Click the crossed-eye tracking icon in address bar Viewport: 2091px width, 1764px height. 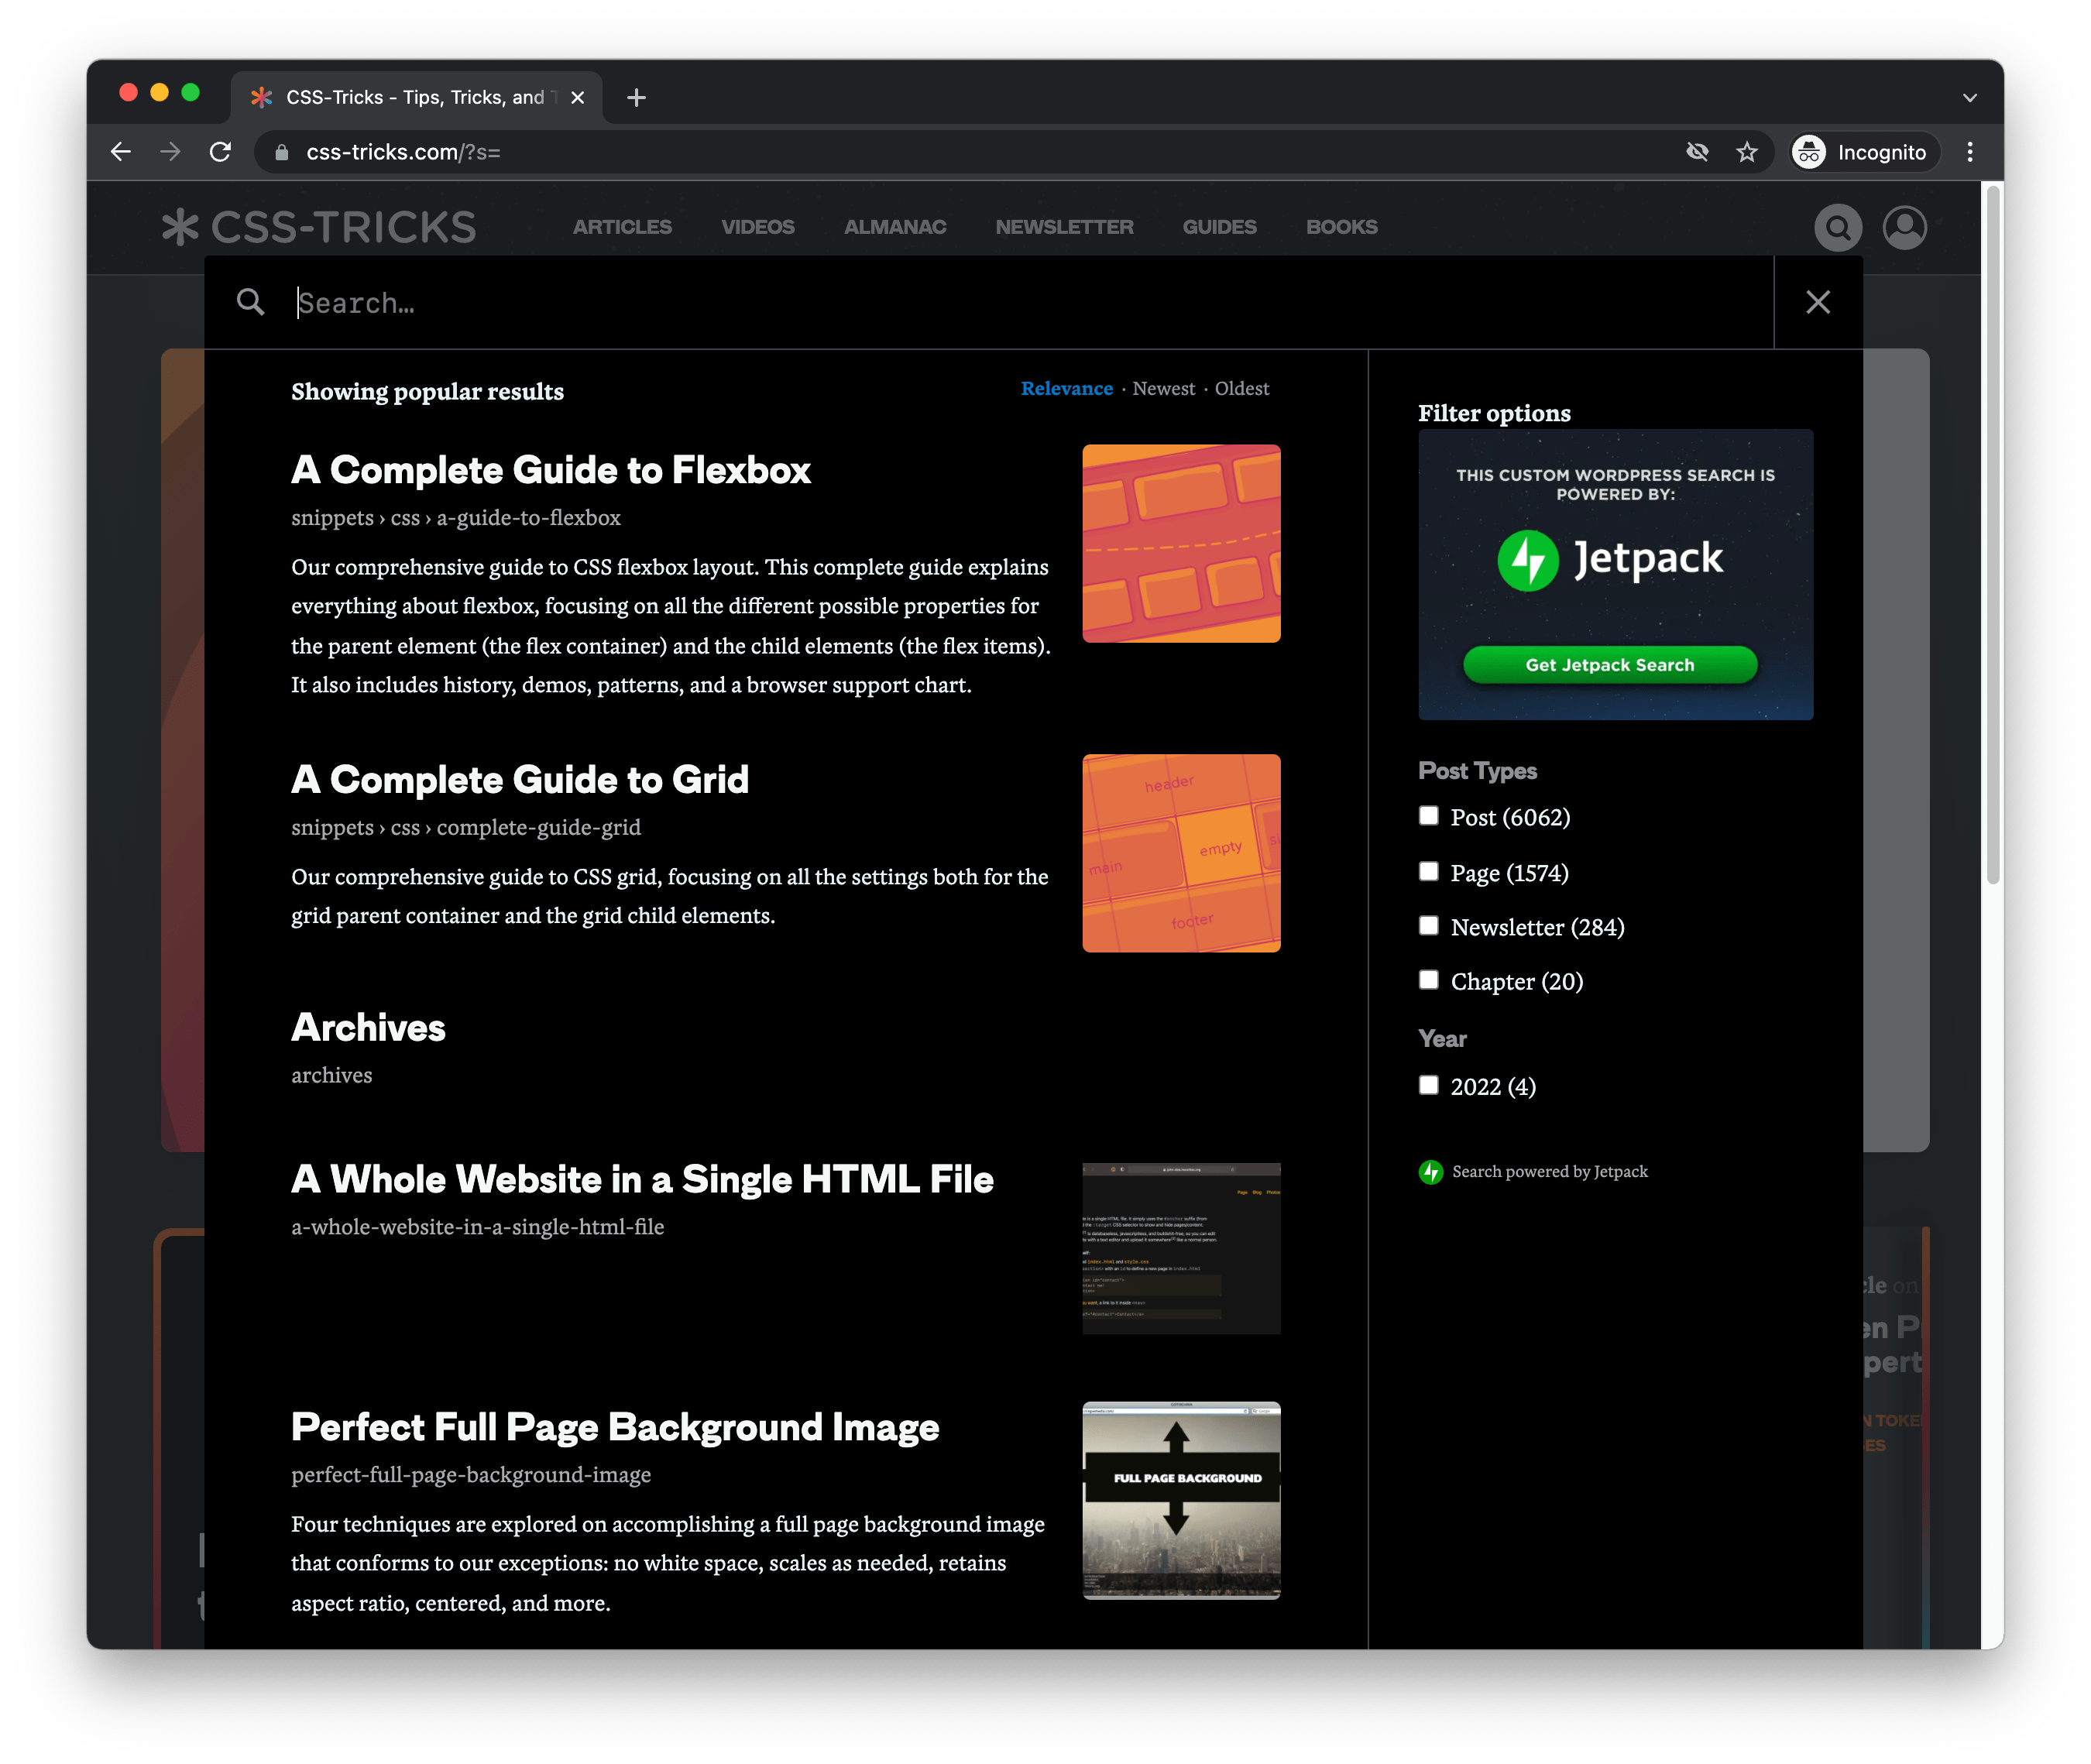tap(1697, 152)
